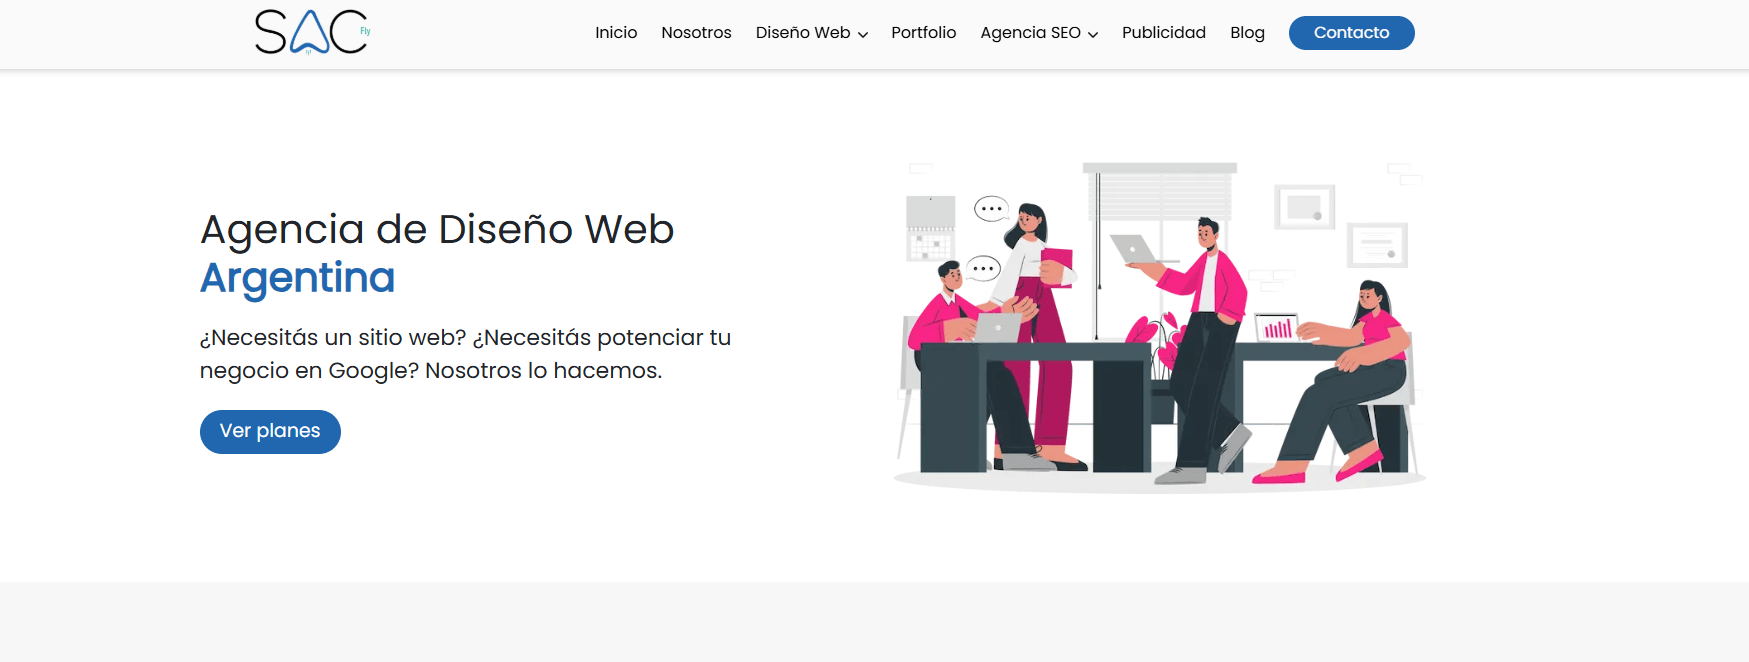The height and width of the screenshot is (662, 1749).
Task: Select Agencia SEO in the navigation
Action: click(x=1030, y=33)
